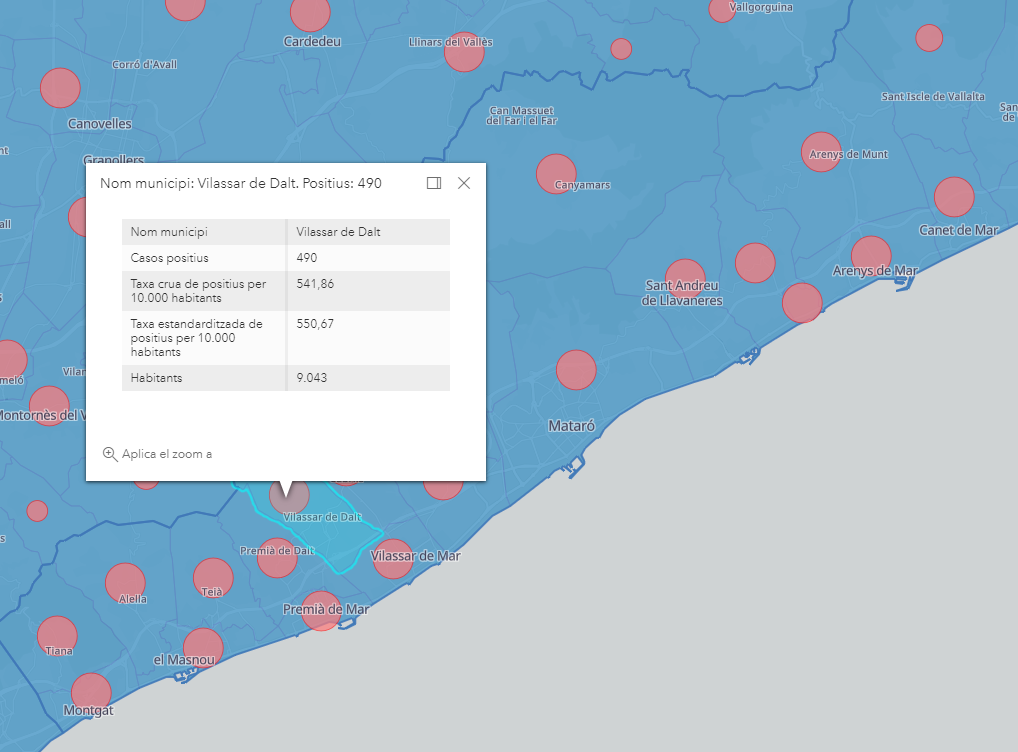Click the 'Vilassar de Dalt' value cell in table
This screenshot has width=1018, height=752.
(368, 232)
